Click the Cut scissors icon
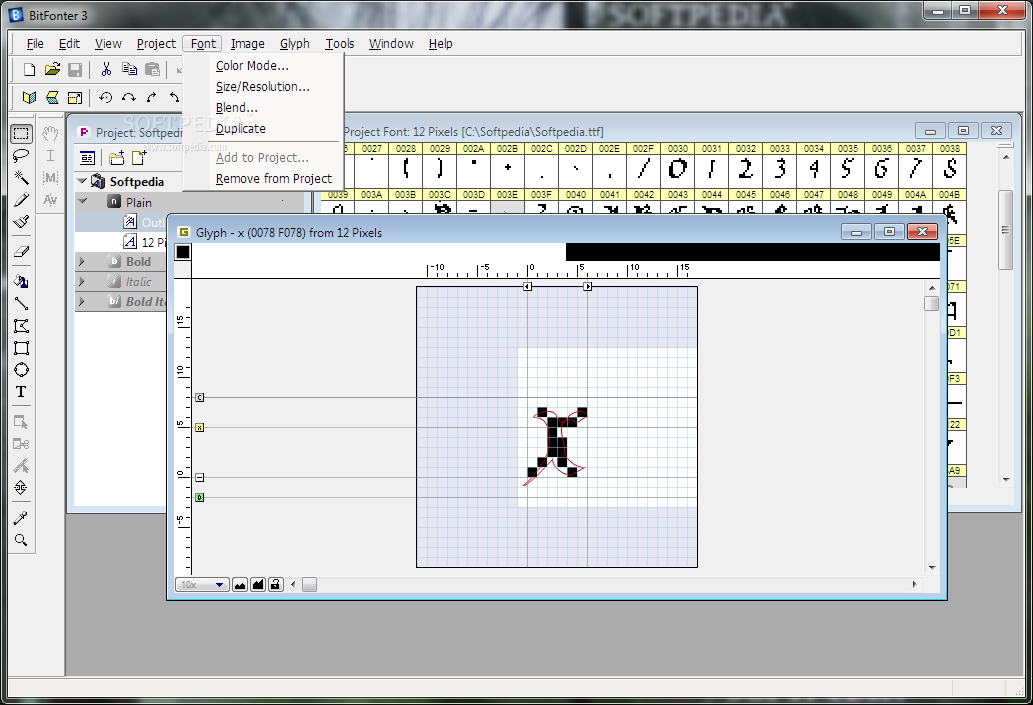 tap(105, 69)
